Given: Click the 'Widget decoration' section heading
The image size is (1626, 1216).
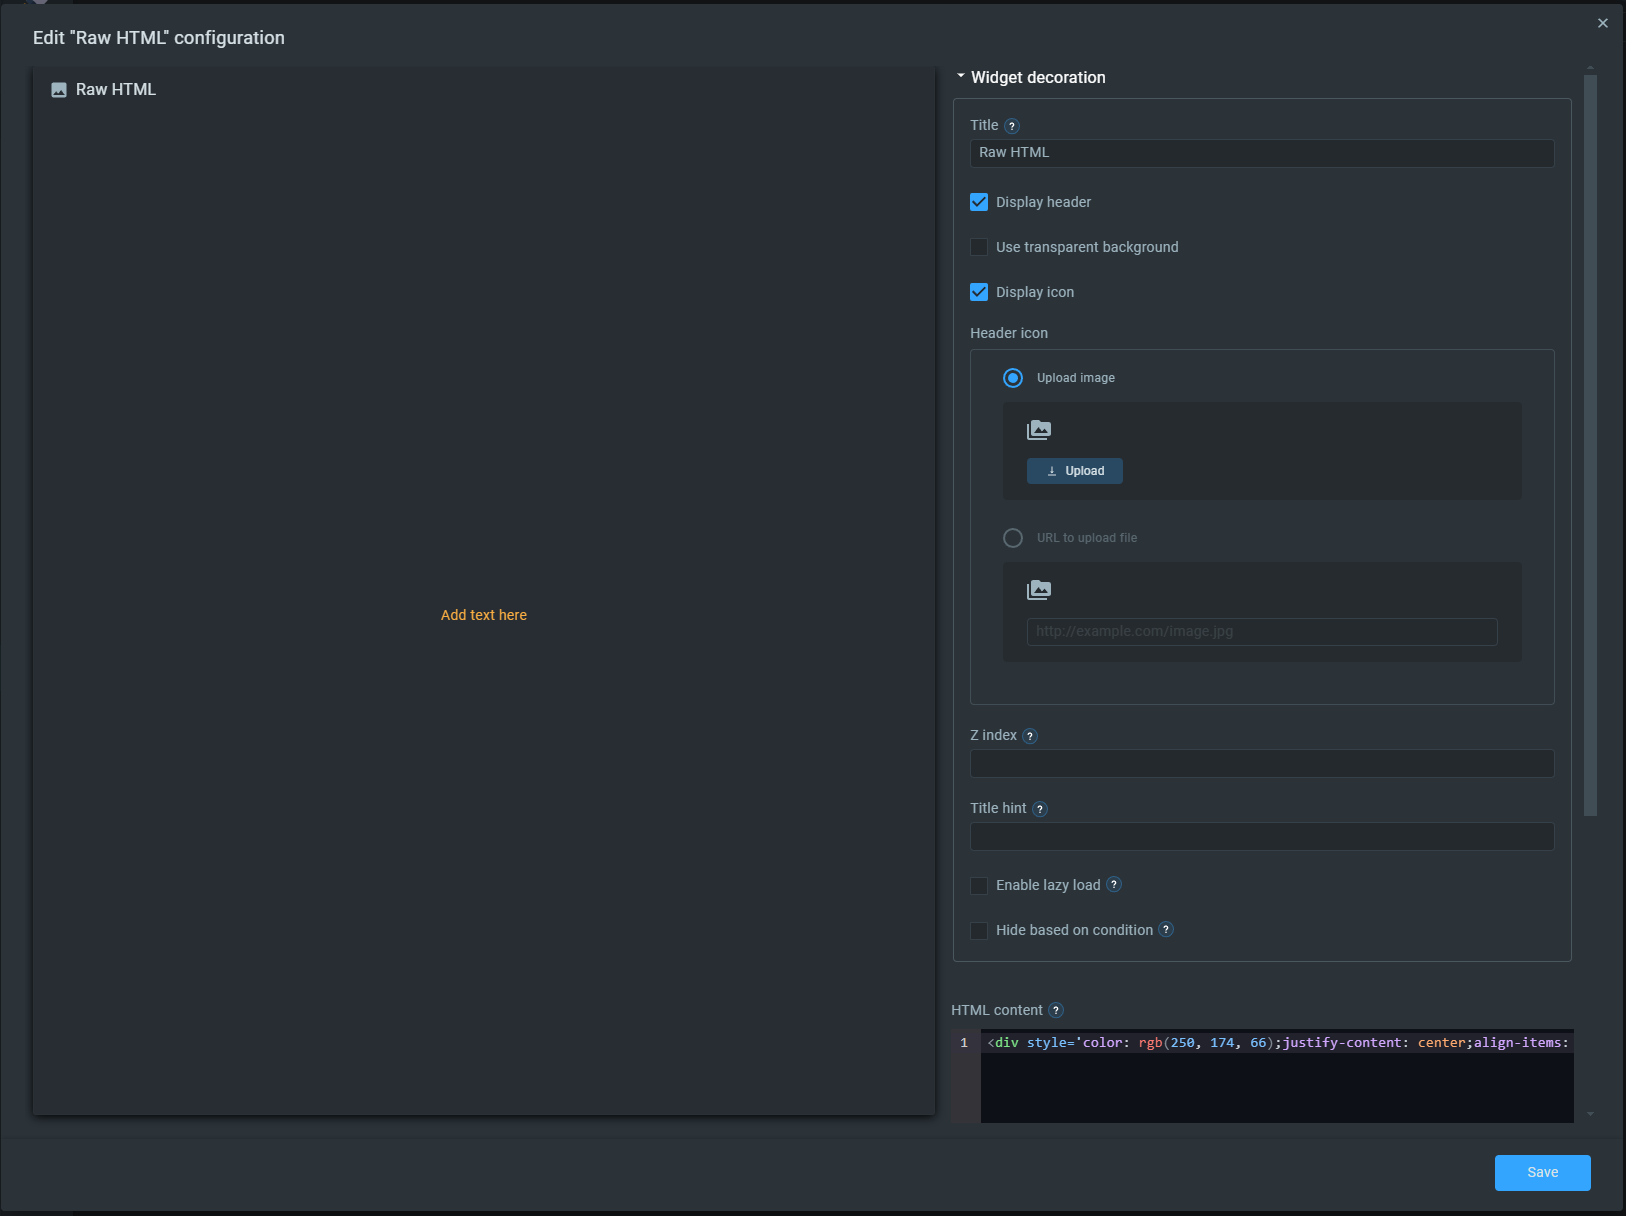Looking at the screenshot, I should point(1038,77).
